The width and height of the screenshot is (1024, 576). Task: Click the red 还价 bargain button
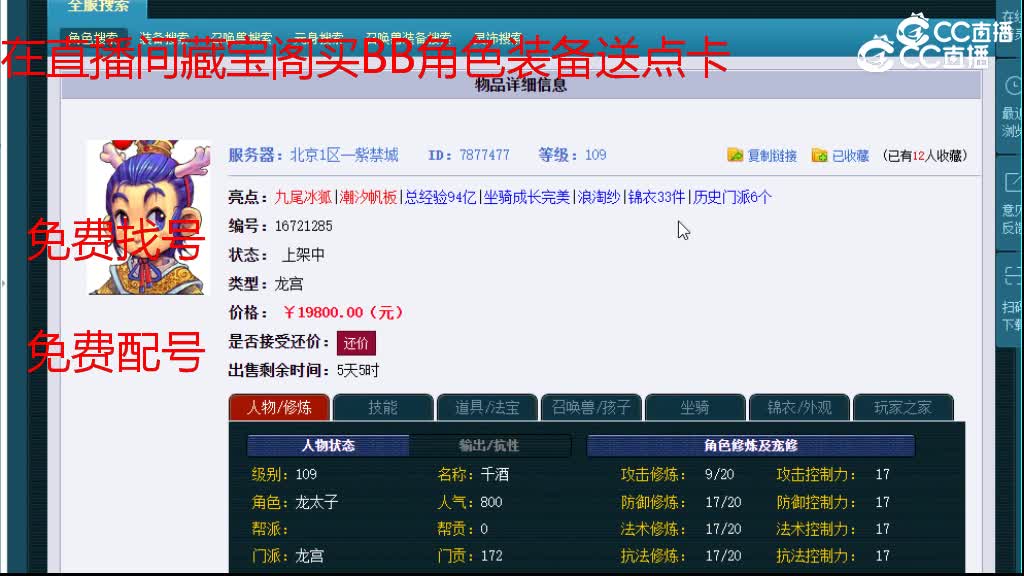tap(357, 342)
